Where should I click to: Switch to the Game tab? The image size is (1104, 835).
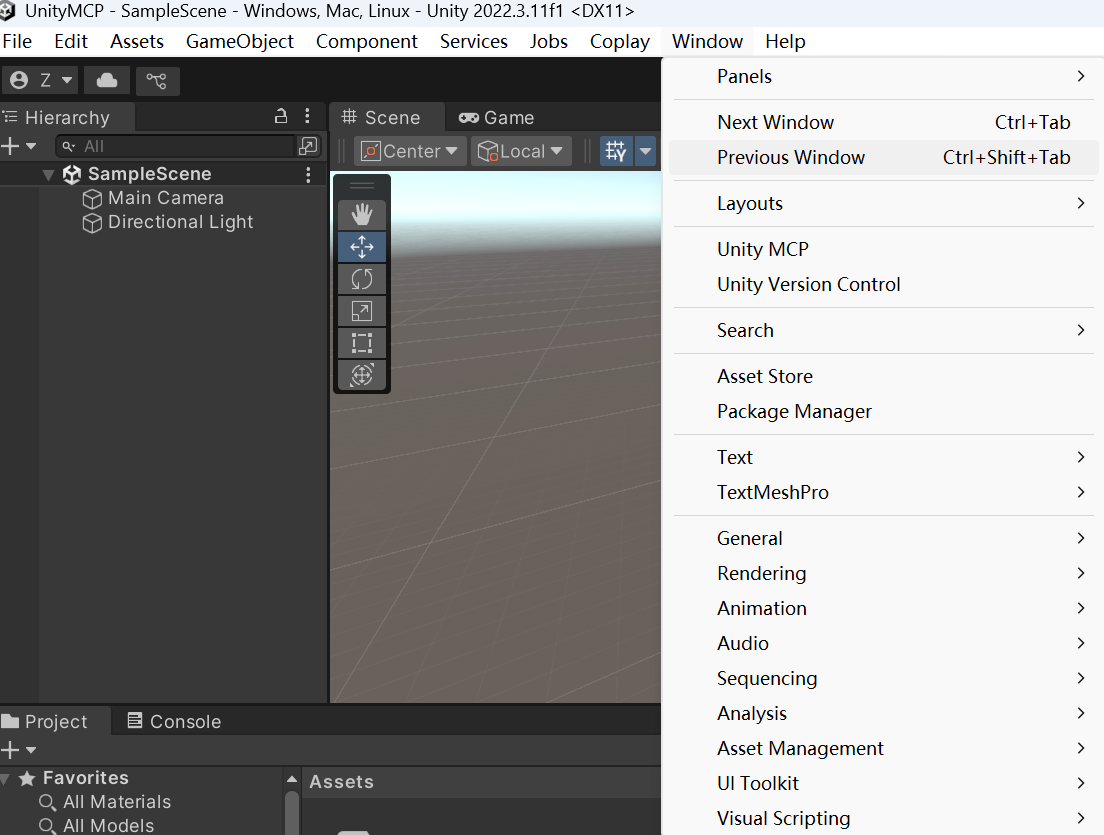496,118
